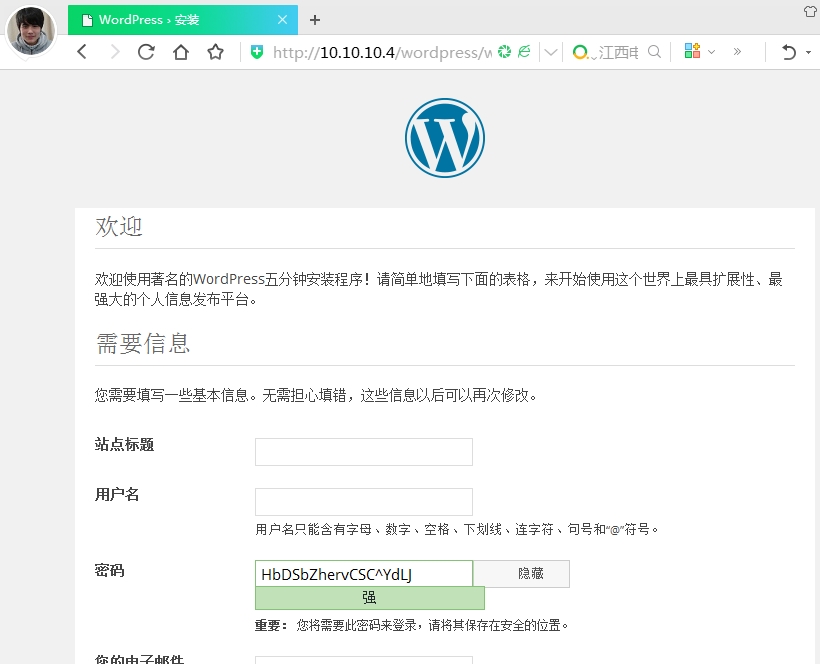
Task: Click the 站点标题 input field
Action: (x=364, y=451)
